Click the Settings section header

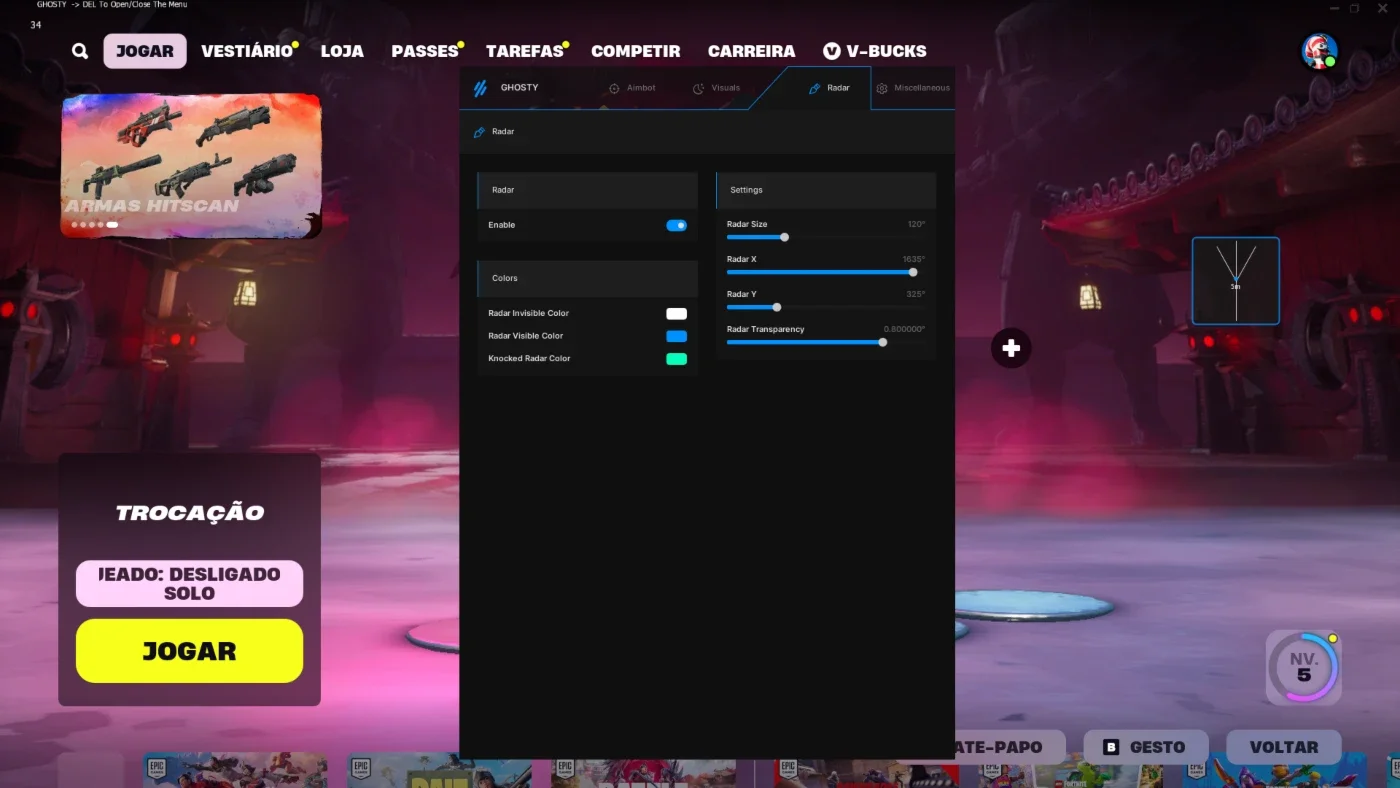(x=826, y=190)
